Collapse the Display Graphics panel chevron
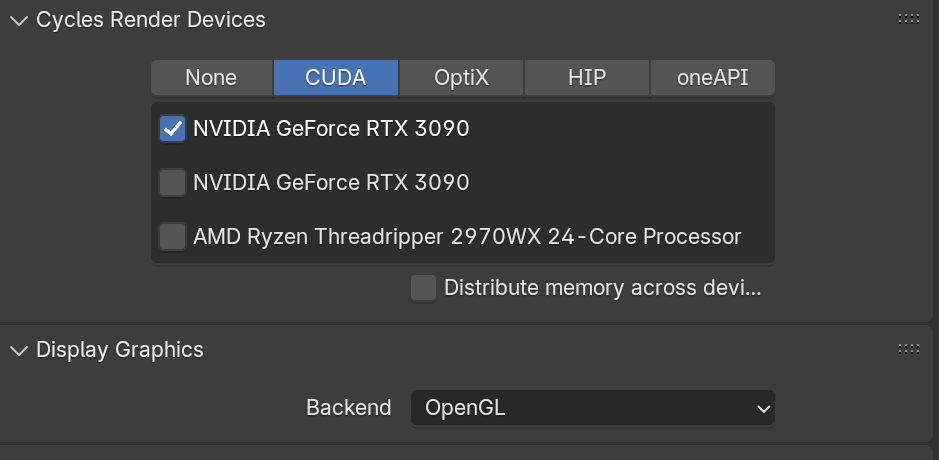939x460 pixels. pos(19,350)
